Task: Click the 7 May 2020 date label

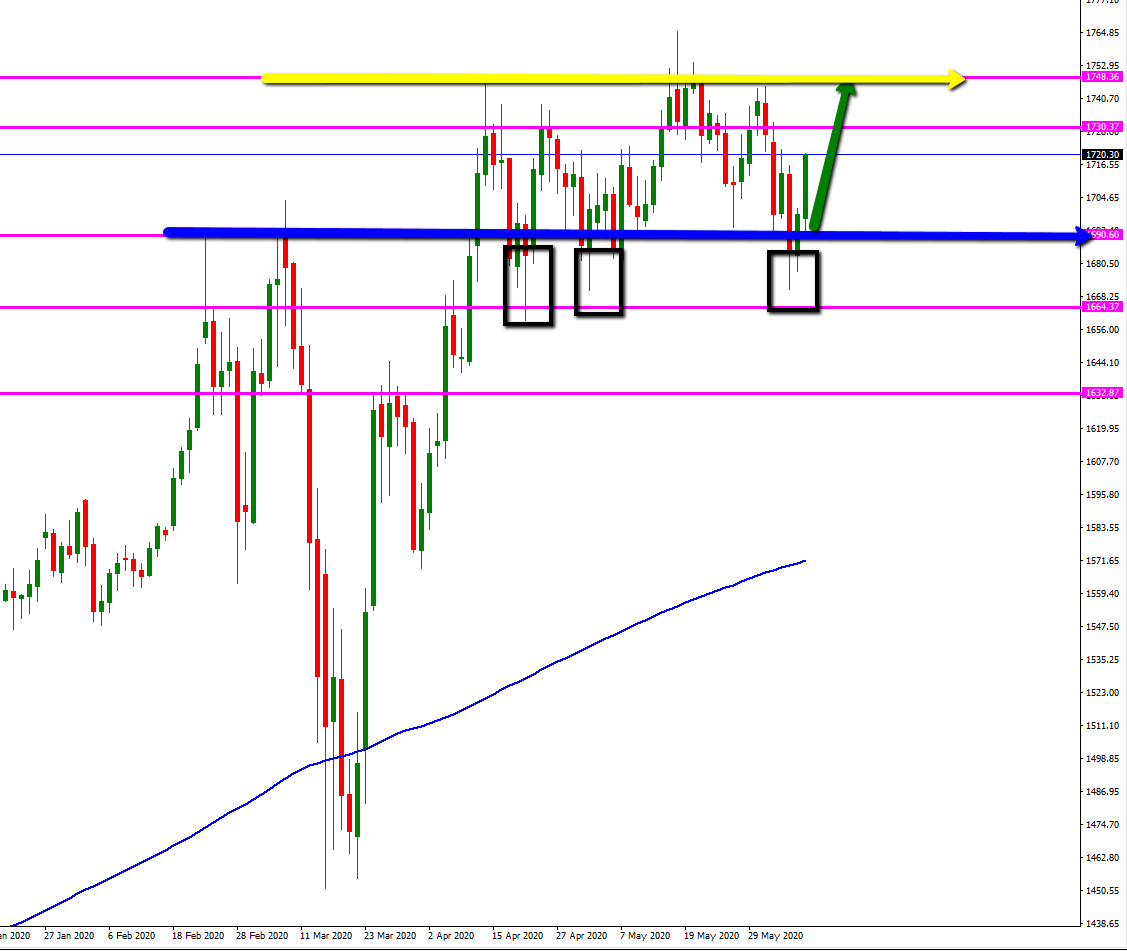Action: tap(645, 936)
